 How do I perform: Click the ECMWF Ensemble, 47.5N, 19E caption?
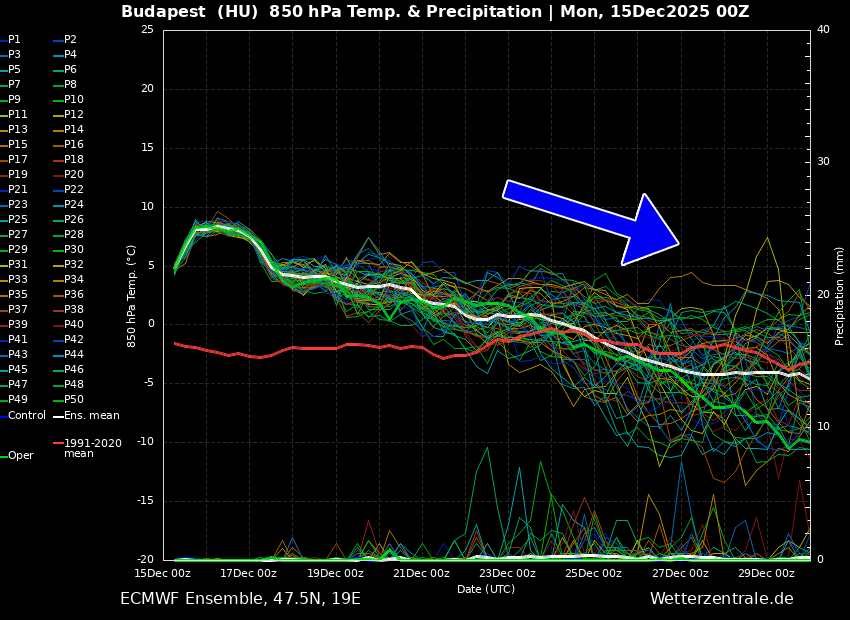click(x=240, y=599)
